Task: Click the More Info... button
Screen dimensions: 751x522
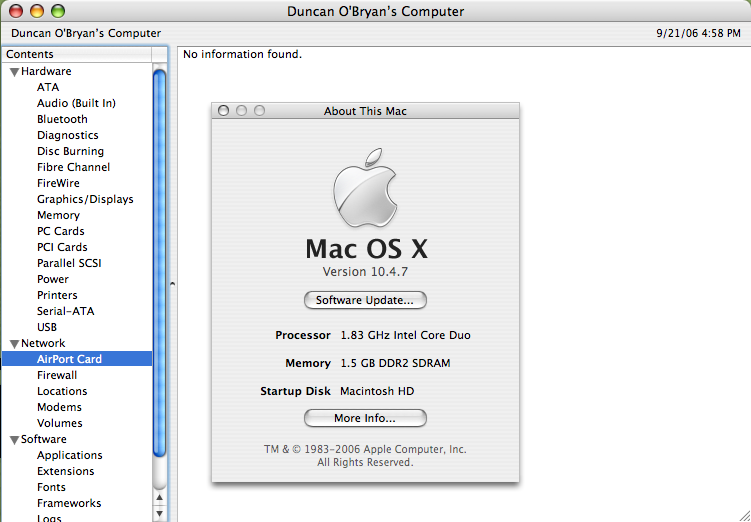Action: [365, 418]
